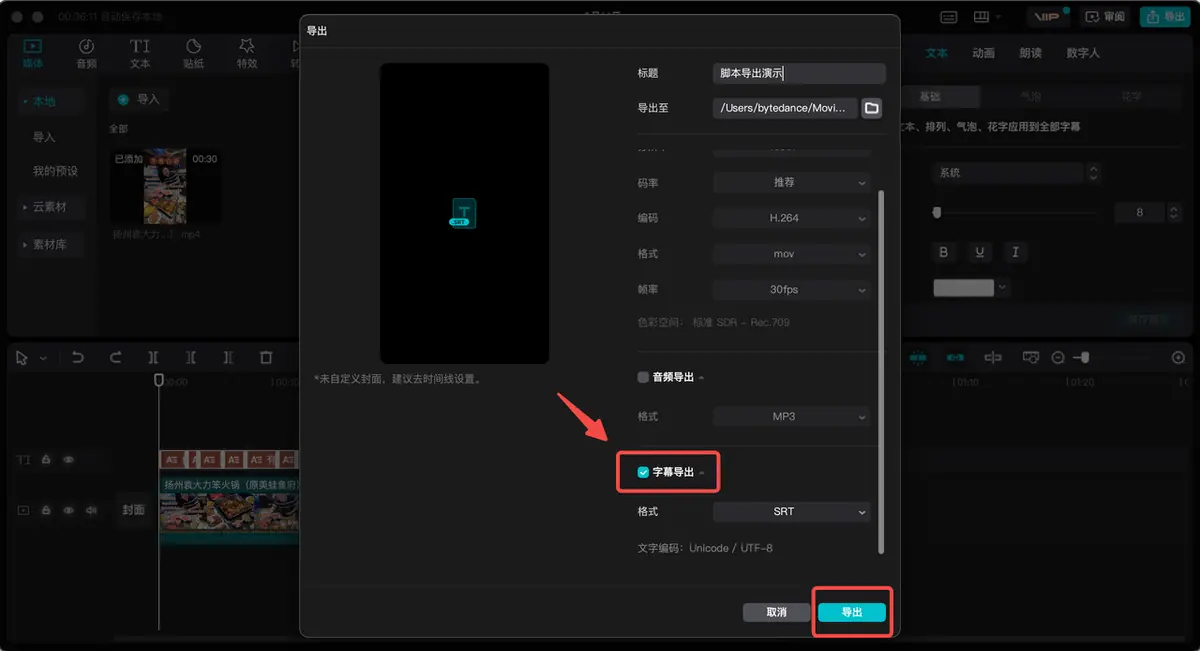Open the 特效 effects panel
The height and width of the screenshot is (651, 1200).
pos(247,53)
